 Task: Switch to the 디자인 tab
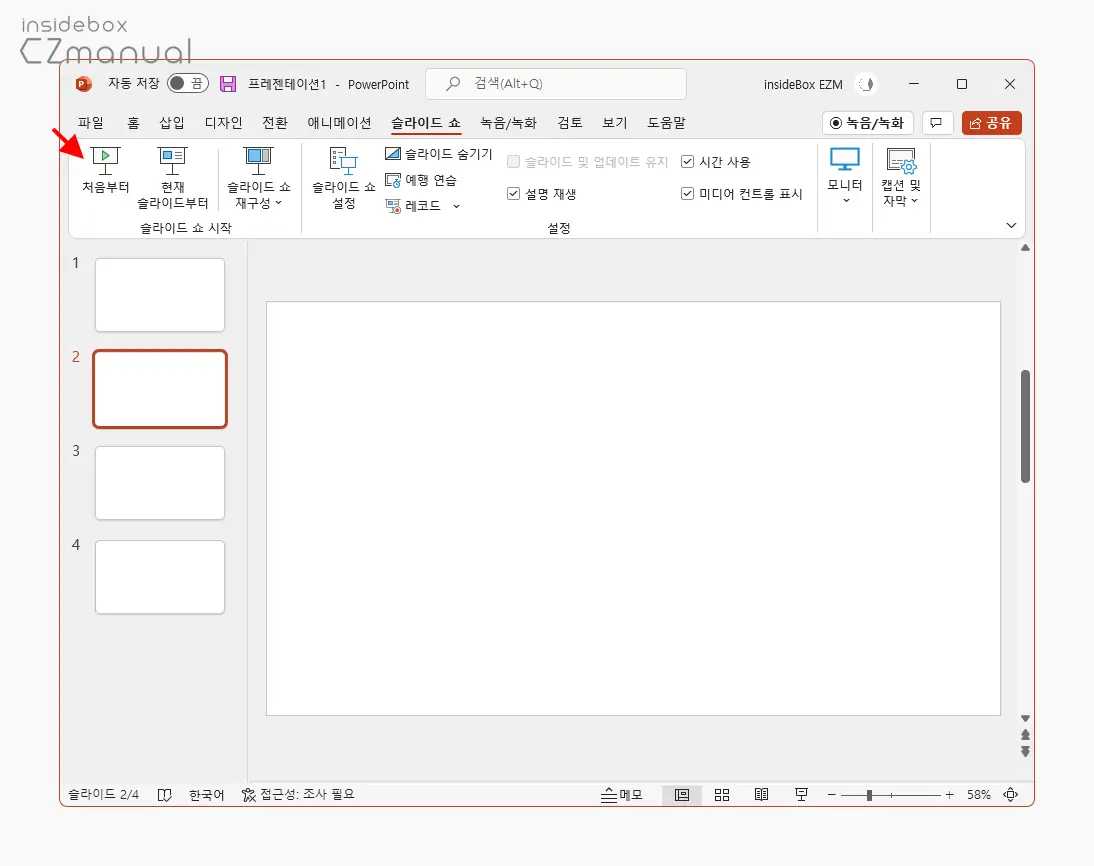(x=223, y=123)
